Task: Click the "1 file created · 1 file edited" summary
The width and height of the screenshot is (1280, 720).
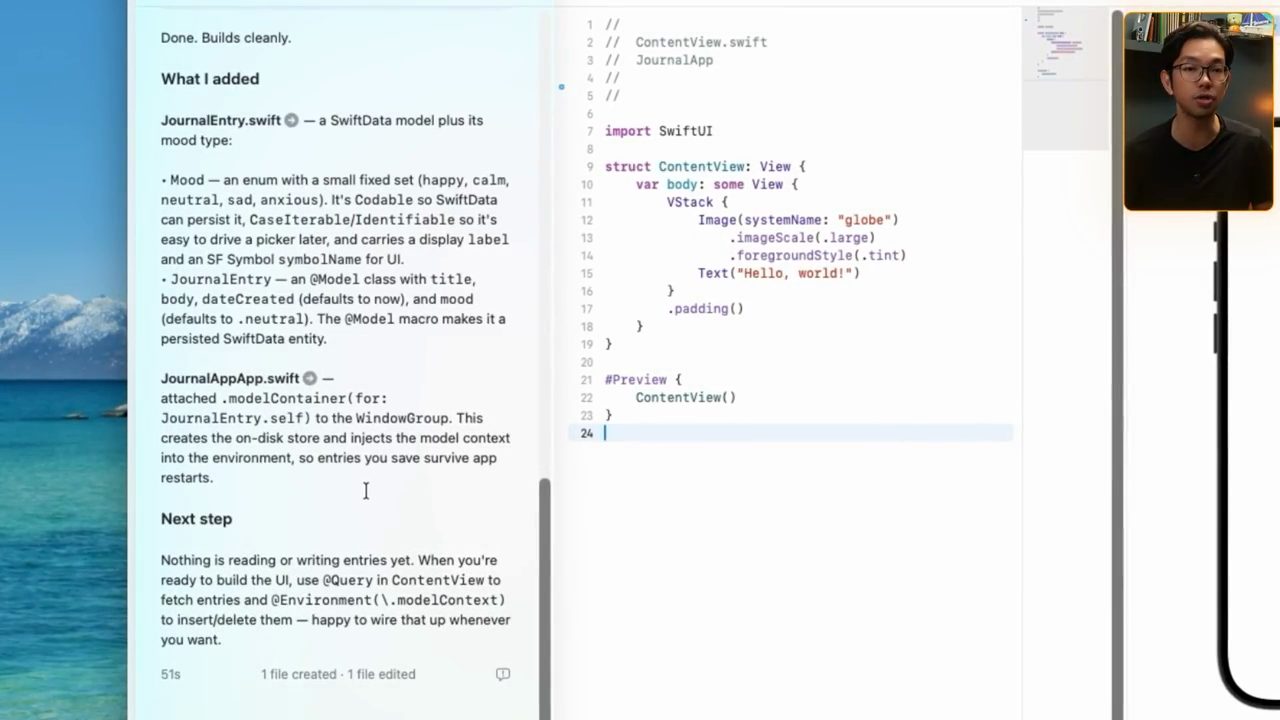Action: (338, 674)
